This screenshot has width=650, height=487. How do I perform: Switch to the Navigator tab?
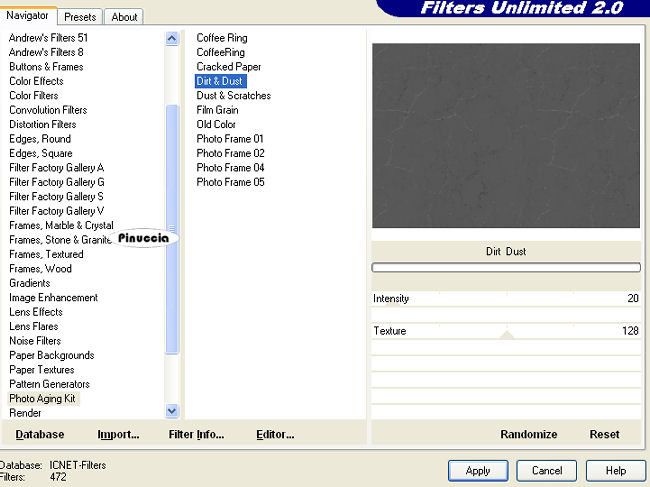(27, 16)
